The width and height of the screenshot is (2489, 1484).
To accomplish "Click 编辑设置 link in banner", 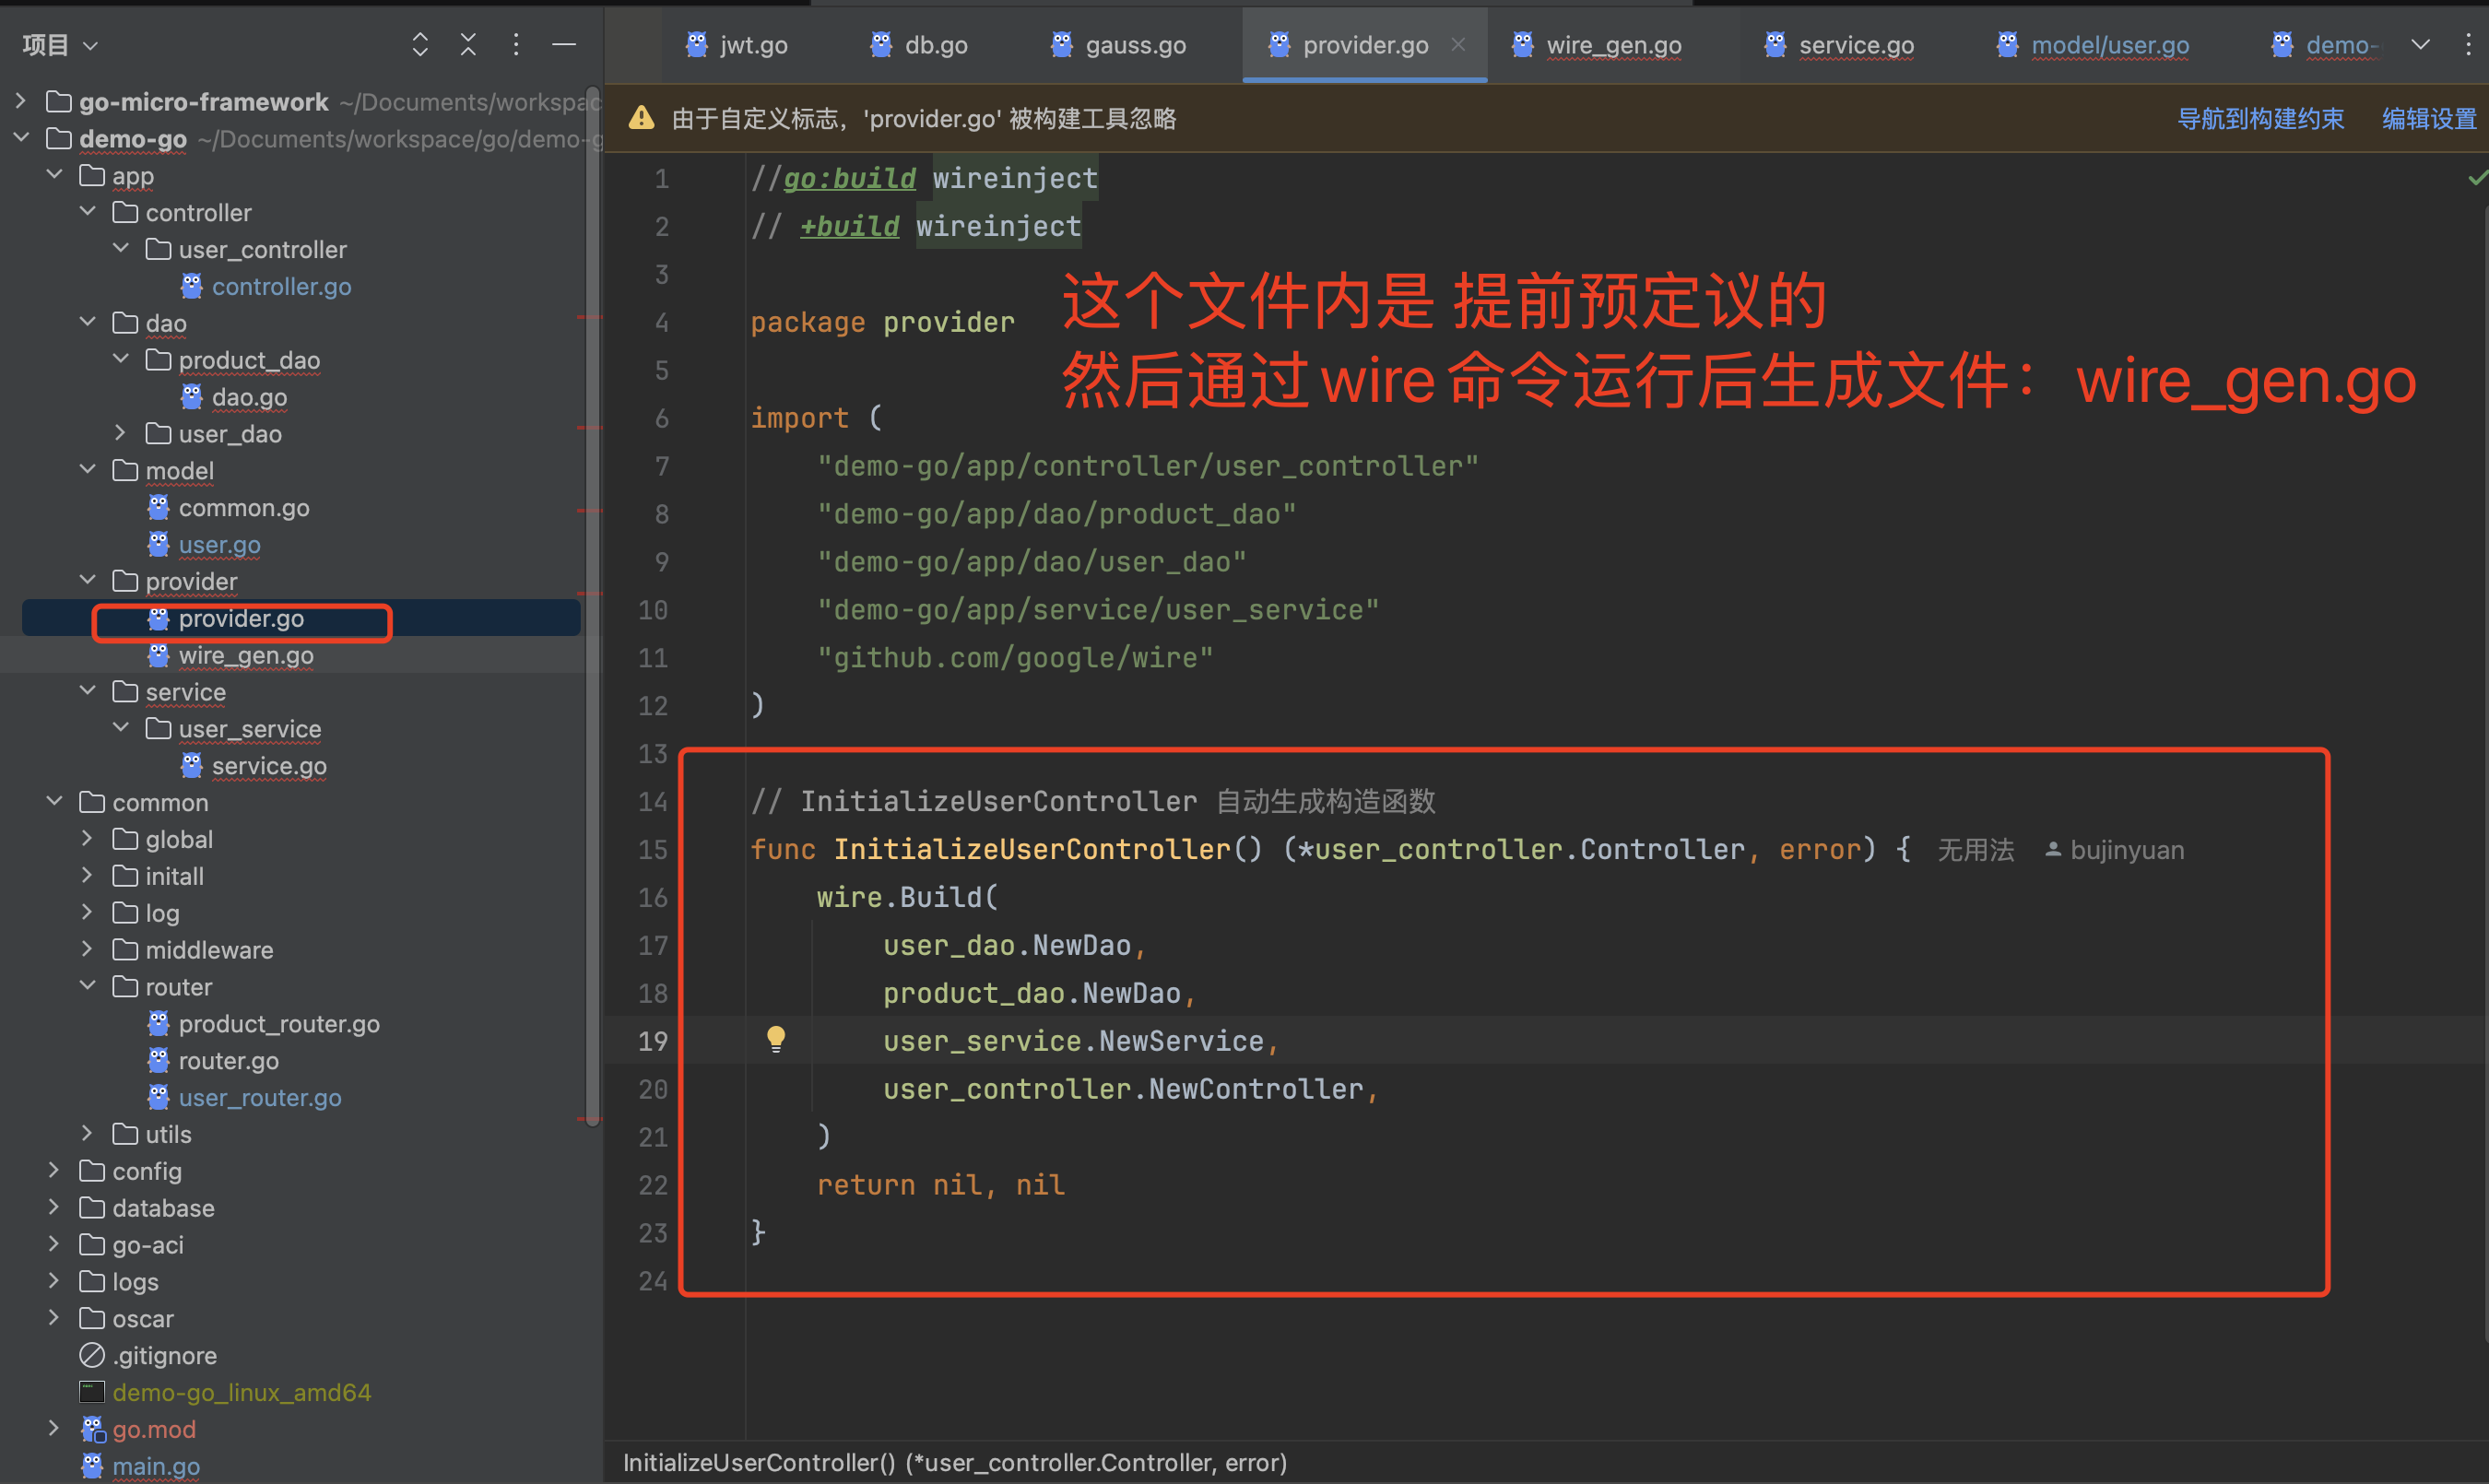I will [x=2428, y=119].
